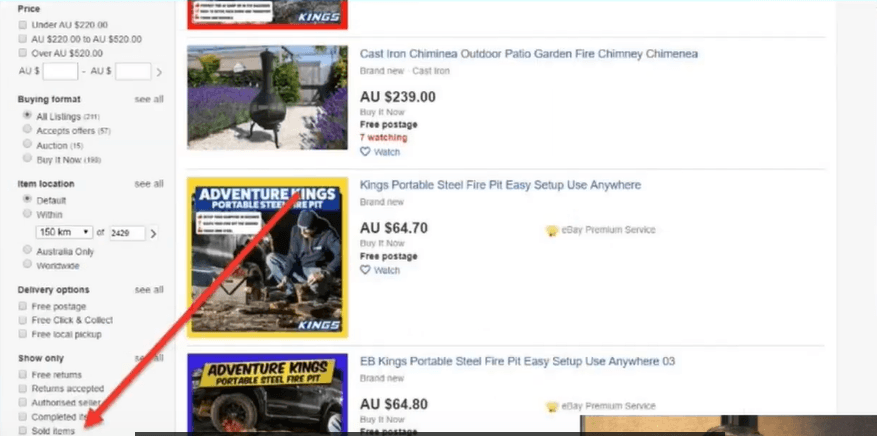Image resolution: width=877 pixels, height=436 pixels.
Task: Tick the Sold items checkbox
Action: pyautogui.click(x=22, y=430)
